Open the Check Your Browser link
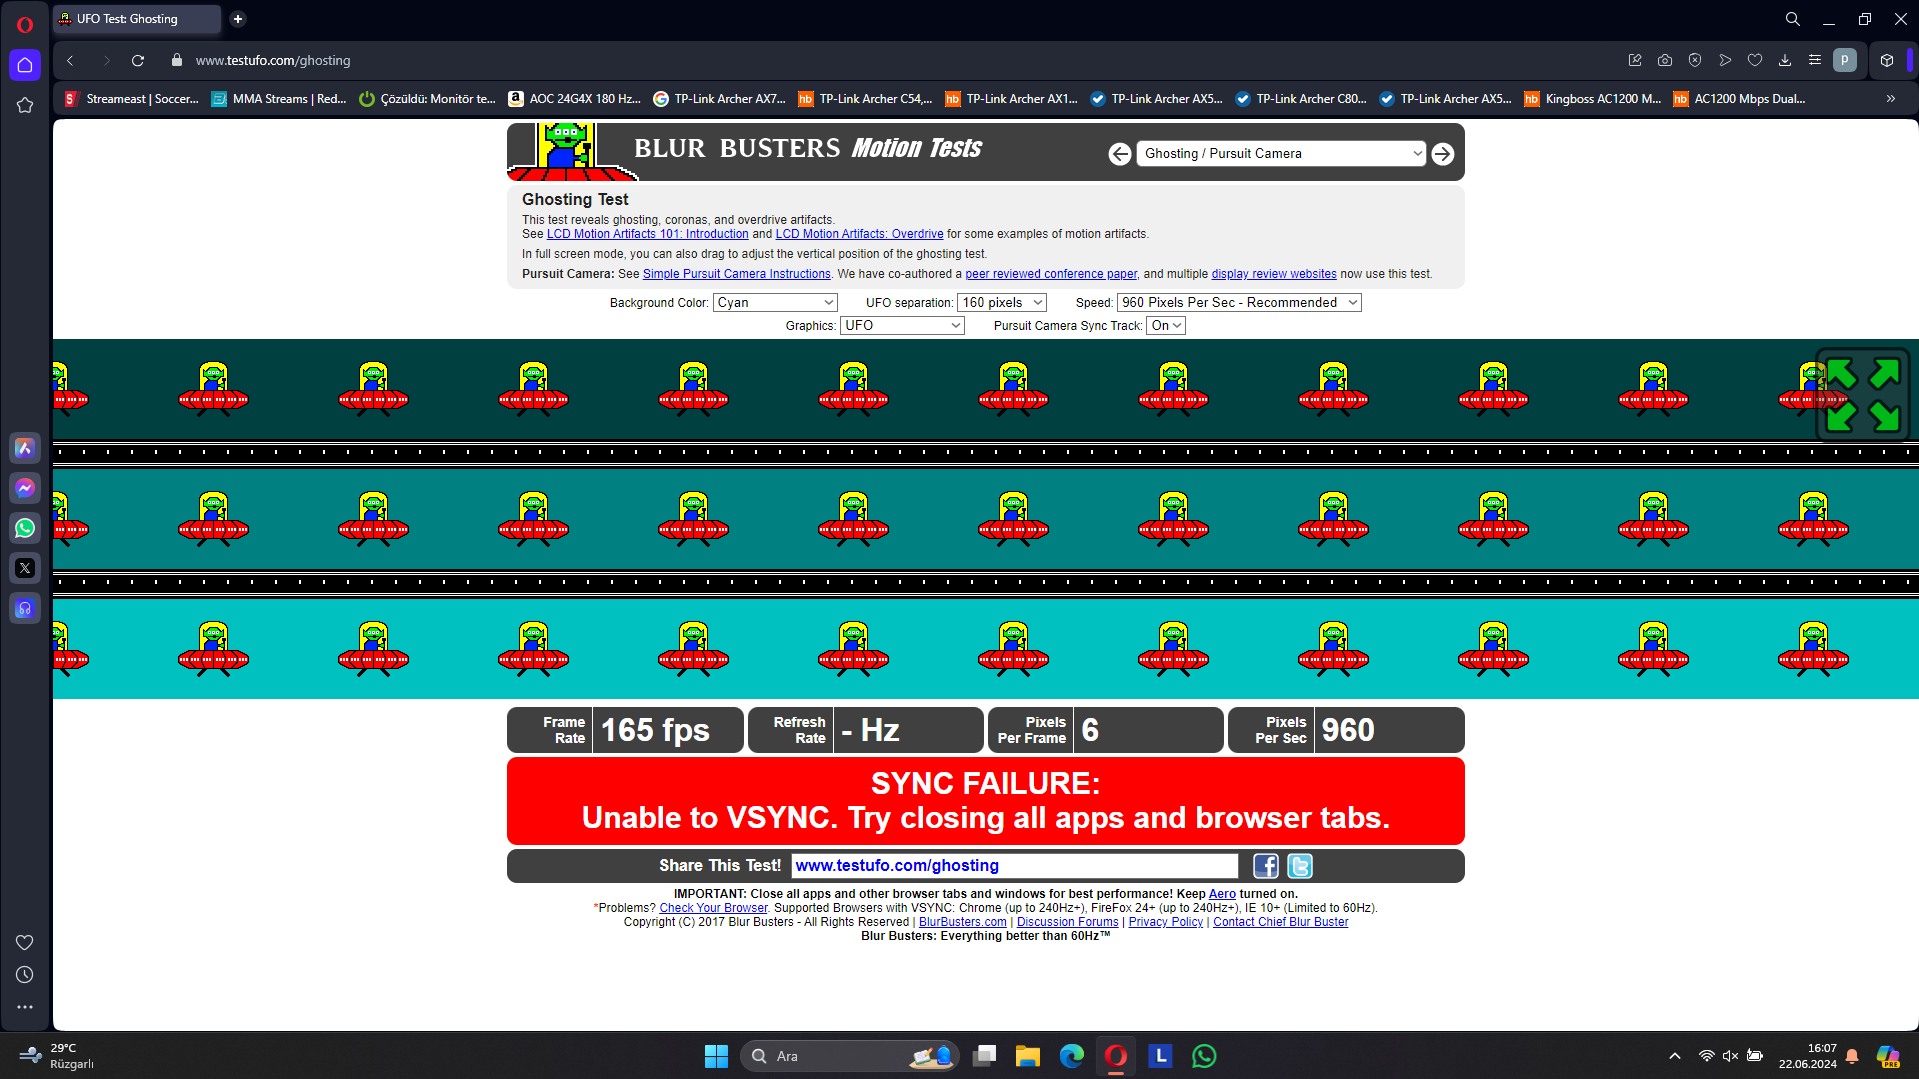Image resolution: width=1919 pixels, height=1079 pixels. click(713, 909)
